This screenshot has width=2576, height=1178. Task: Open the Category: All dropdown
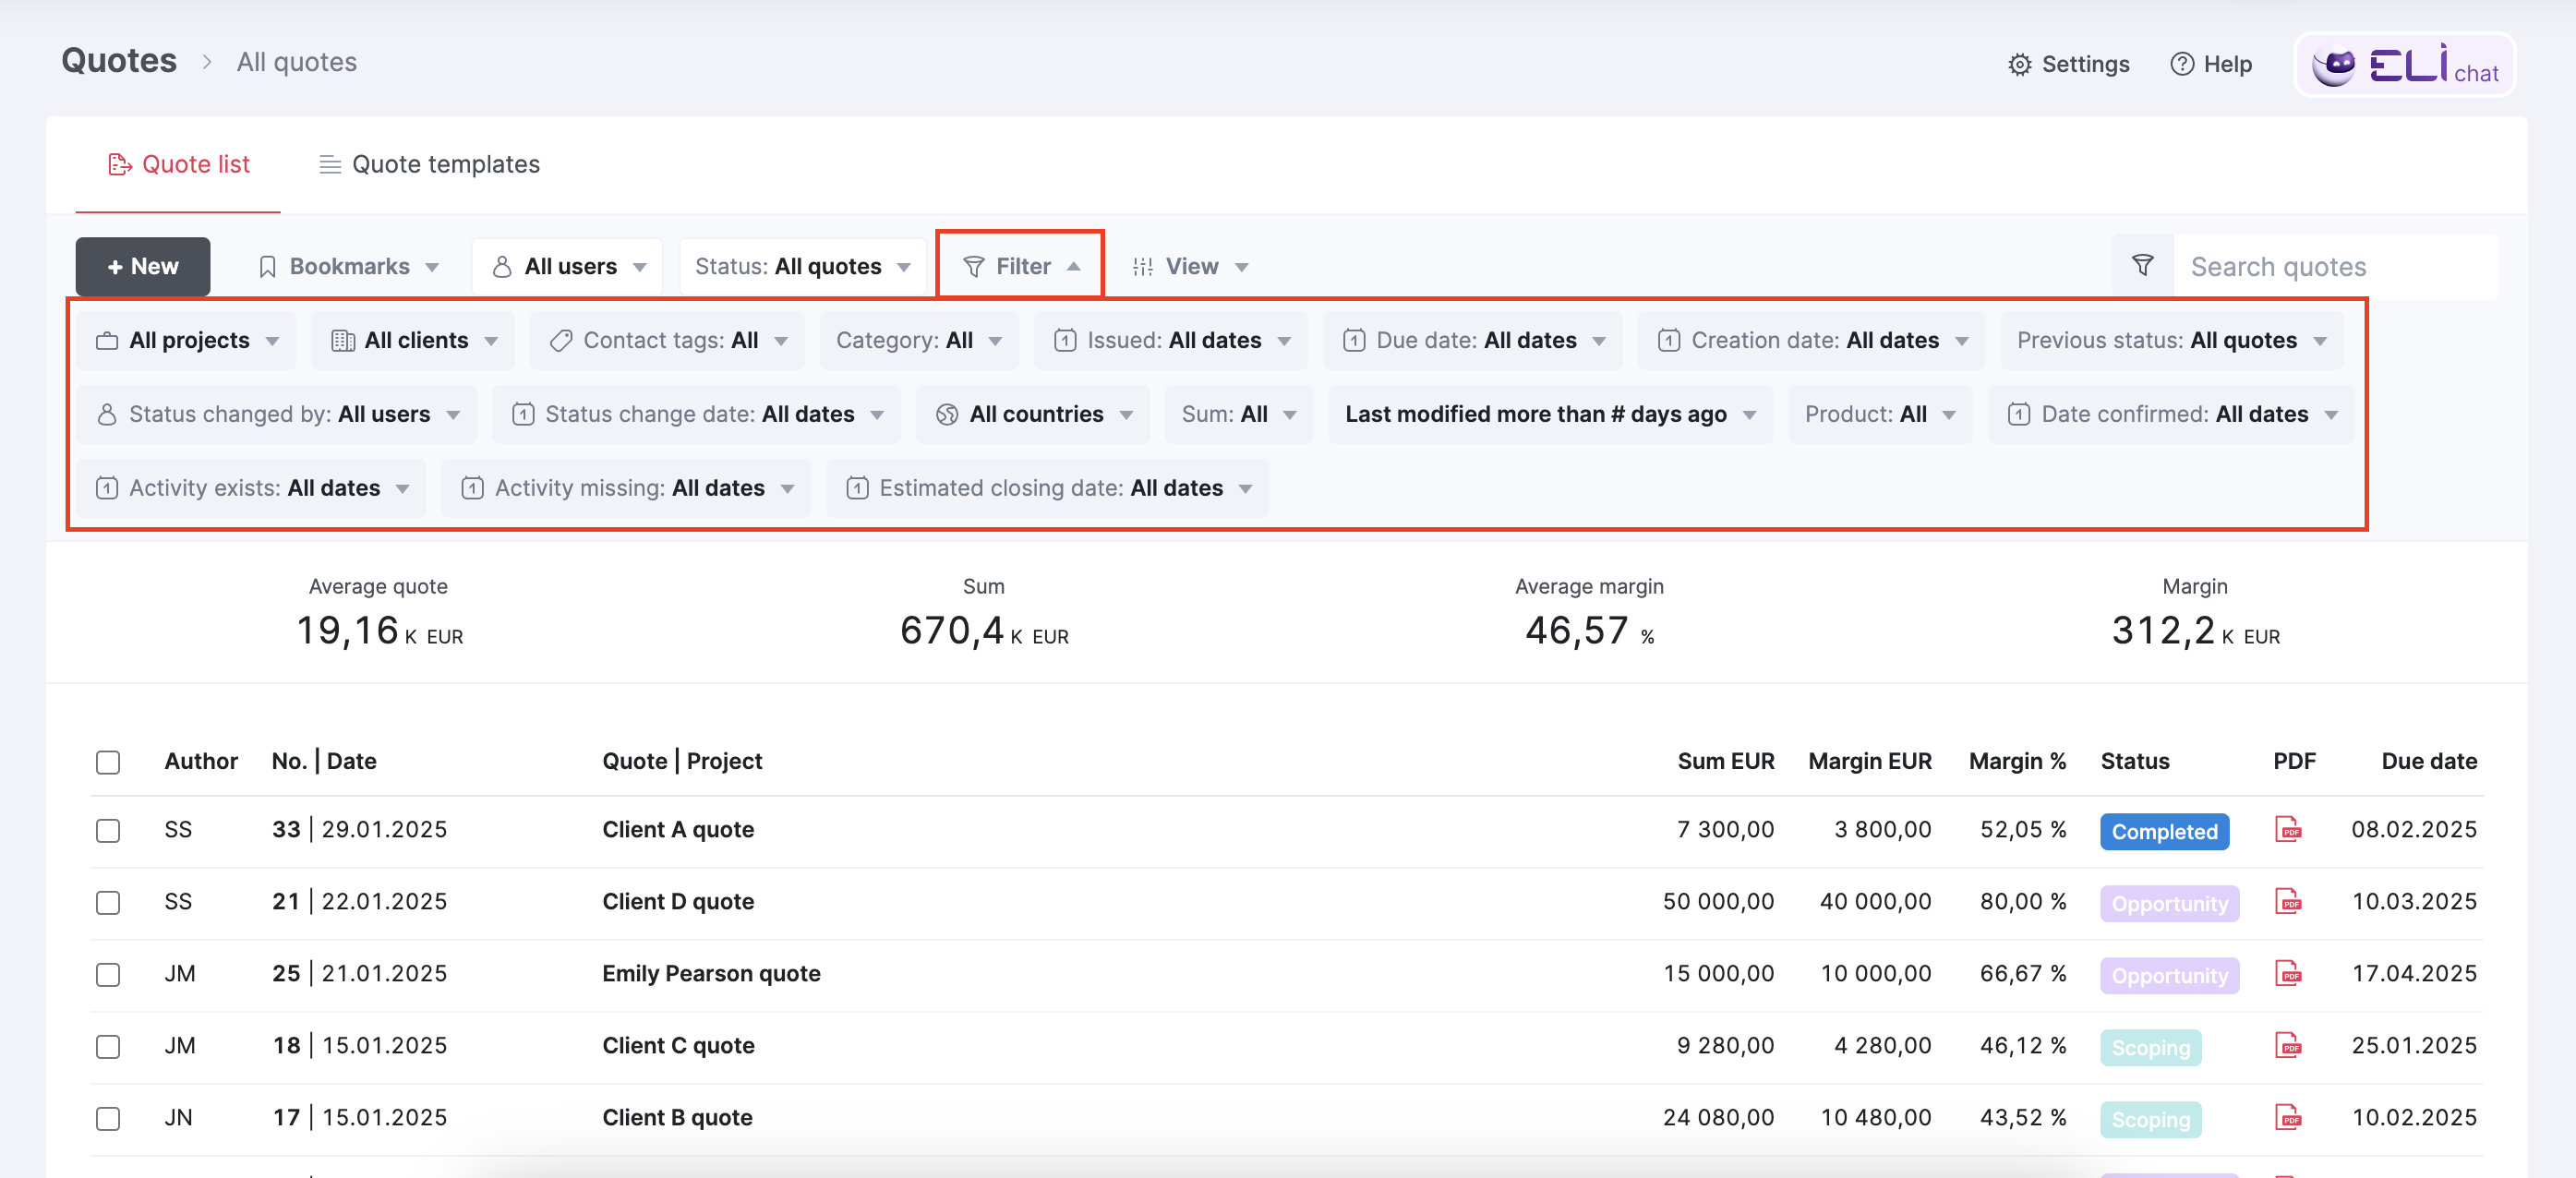click(919, 341)
